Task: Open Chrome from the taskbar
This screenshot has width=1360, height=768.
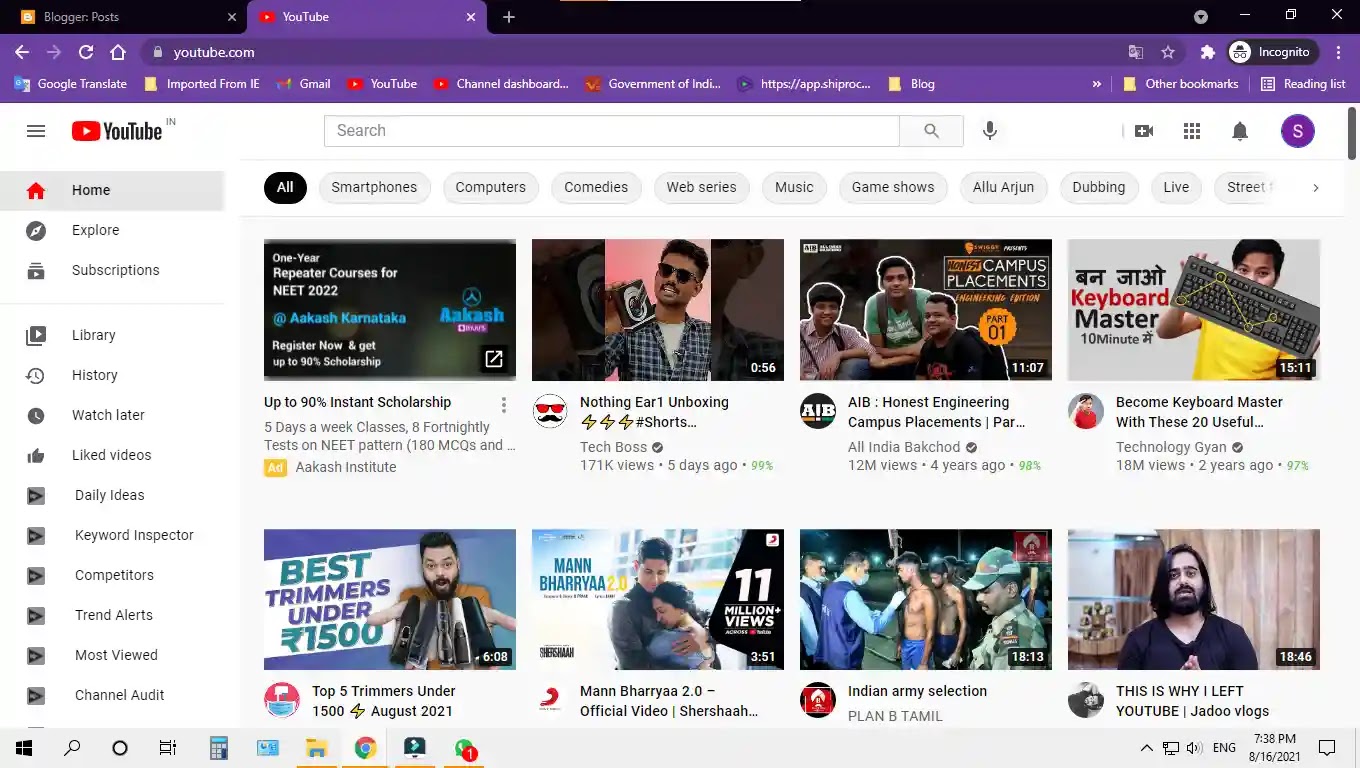Action: point(365,747)
